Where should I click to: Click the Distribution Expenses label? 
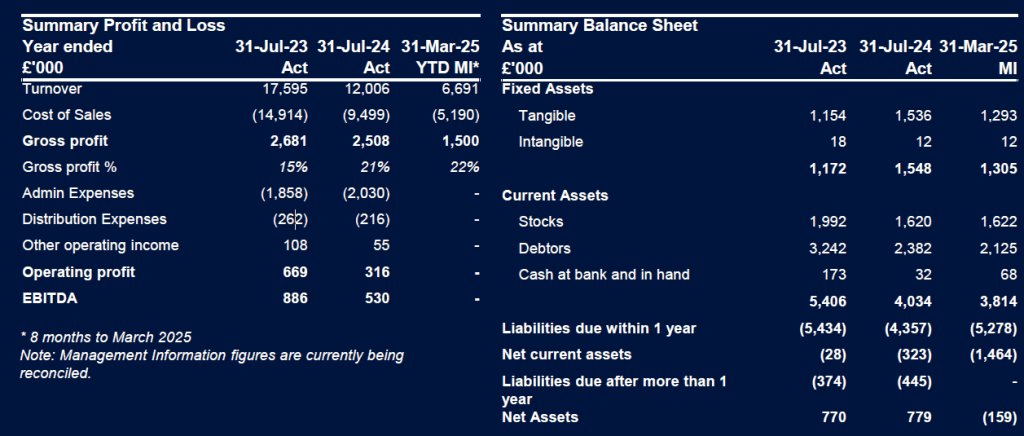point(94,219)
